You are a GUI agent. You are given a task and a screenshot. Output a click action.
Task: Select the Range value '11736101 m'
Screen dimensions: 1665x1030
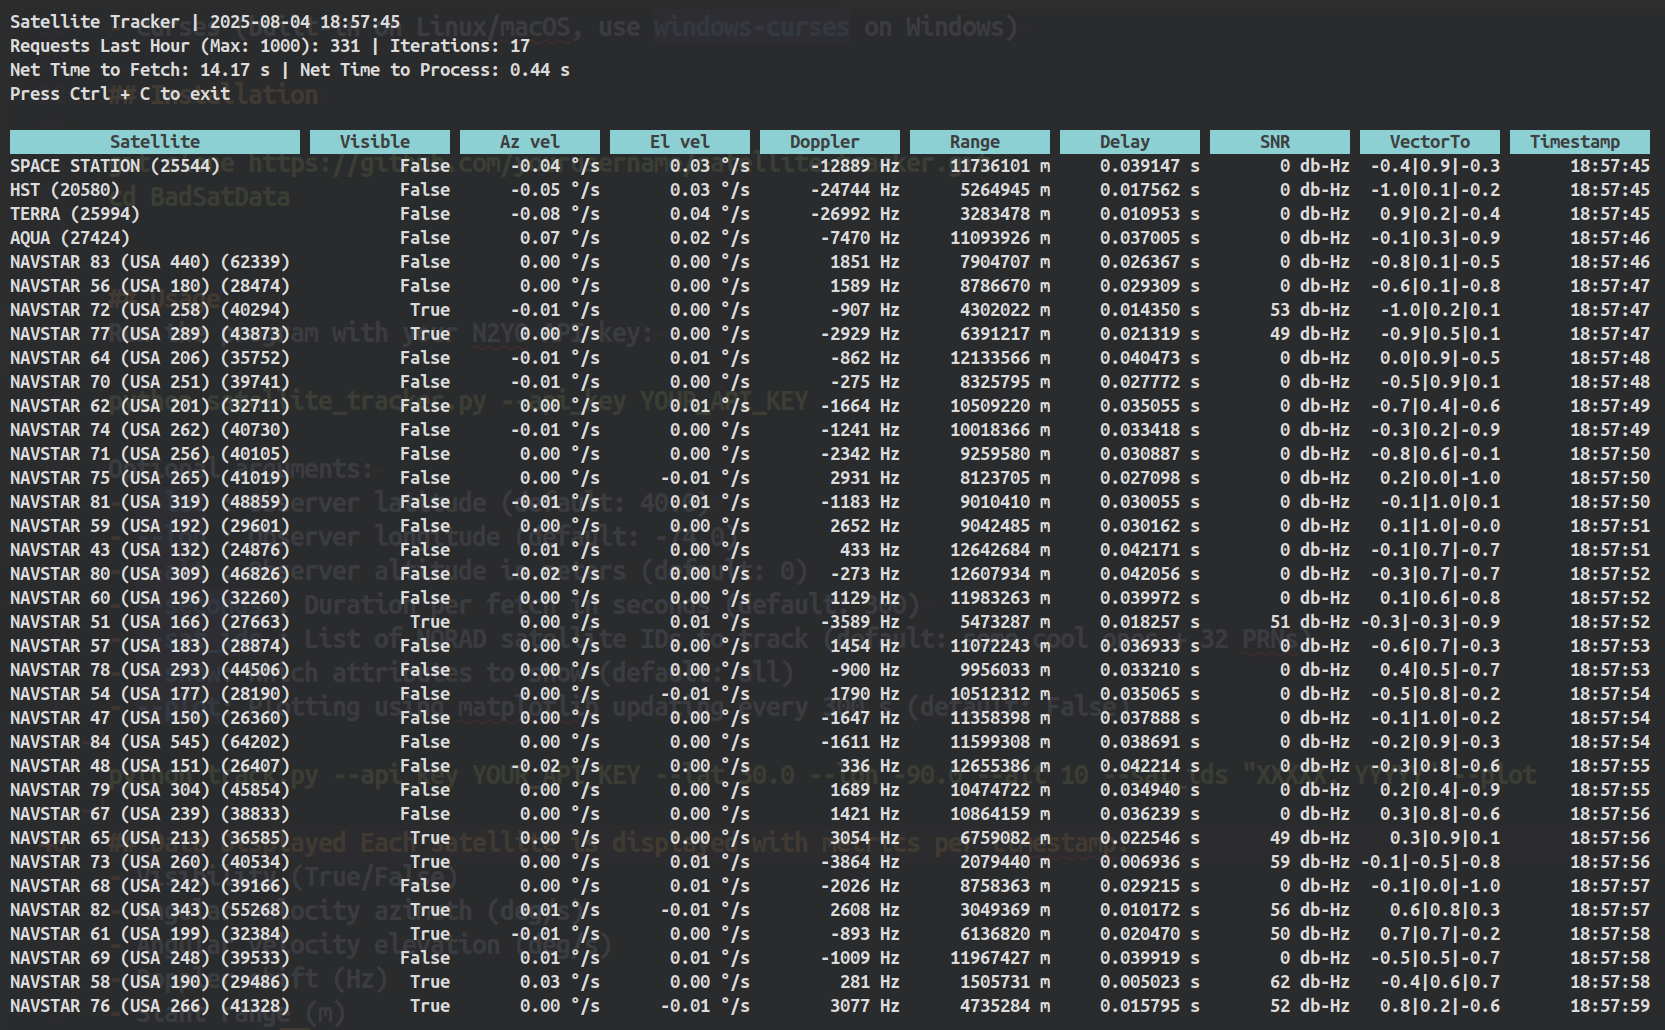(1000, 166)
